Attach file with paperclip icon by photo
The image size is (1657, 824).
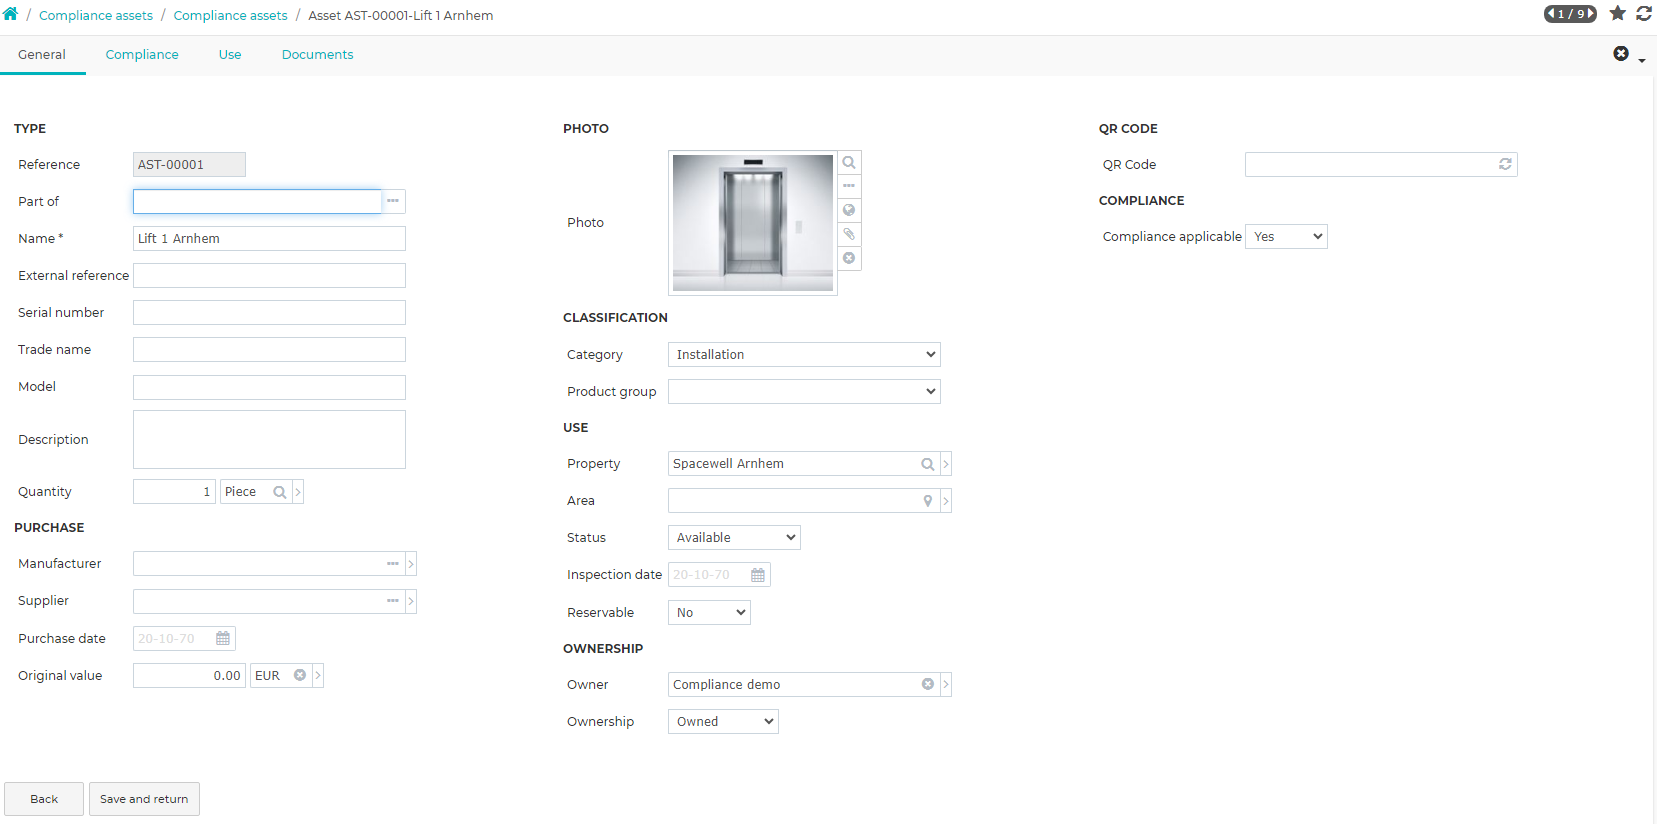(x=849, y=234)
